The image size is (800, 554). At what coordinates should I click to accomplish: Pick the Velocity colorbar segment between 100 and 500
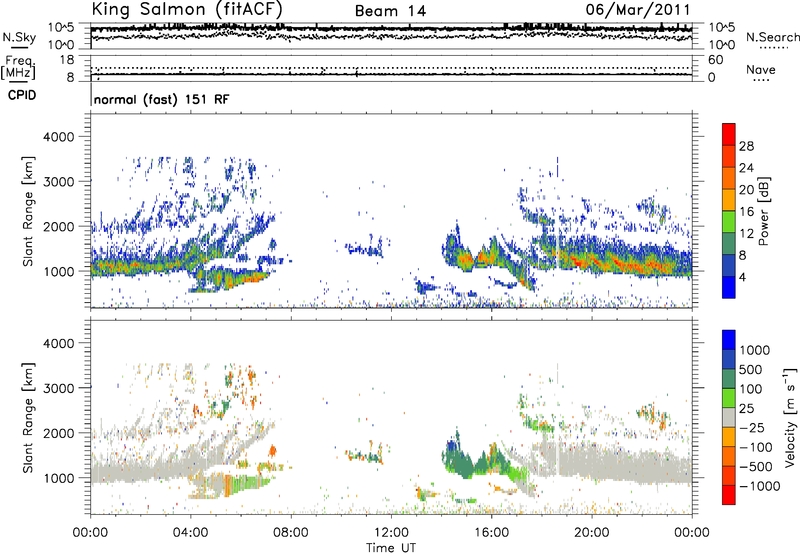point(729,379)
